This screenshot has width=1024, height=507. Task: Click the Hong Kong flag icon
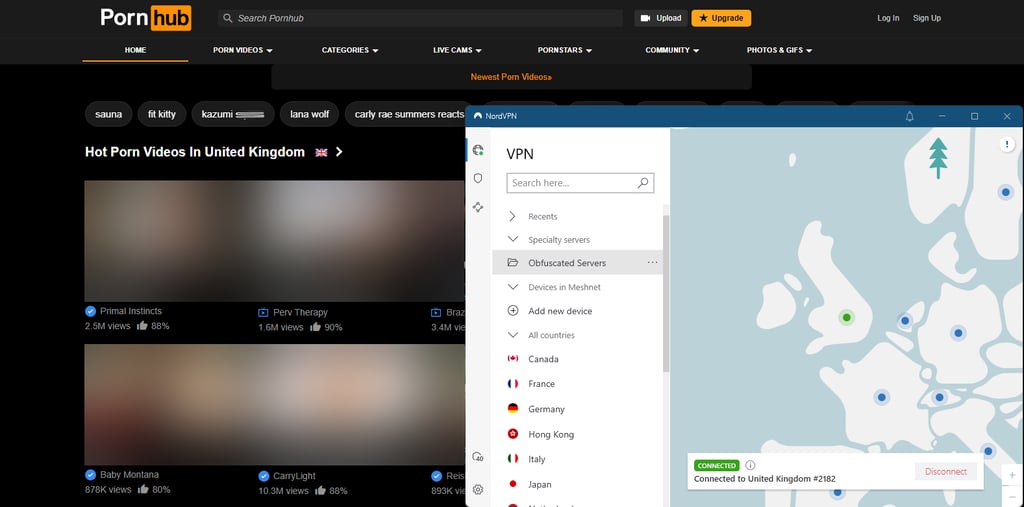tap(513, 434)
